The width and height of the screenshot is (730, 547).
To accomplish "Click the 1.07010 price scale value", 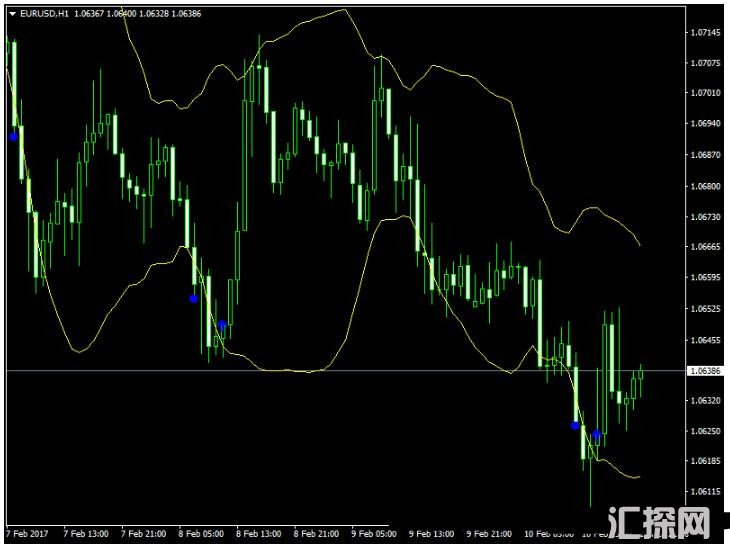I will coord(705,93).
